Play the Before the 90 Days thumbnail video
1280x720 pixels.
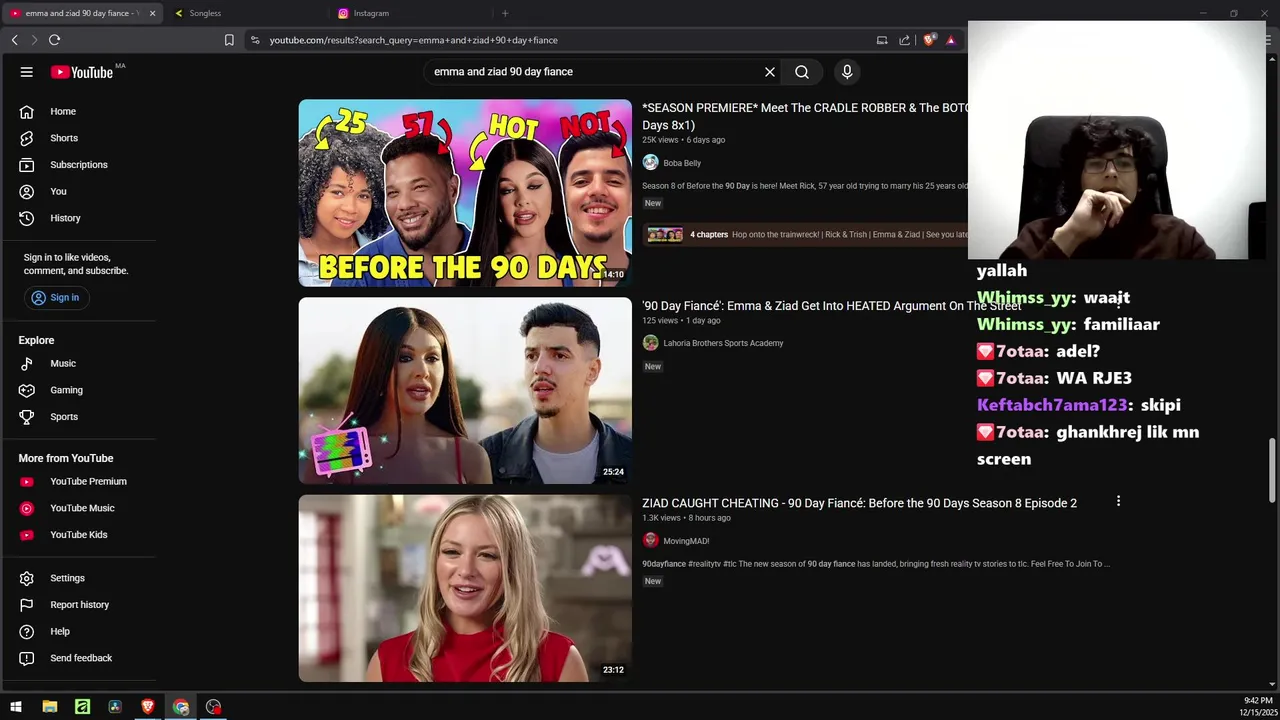(x=465, y=193)
